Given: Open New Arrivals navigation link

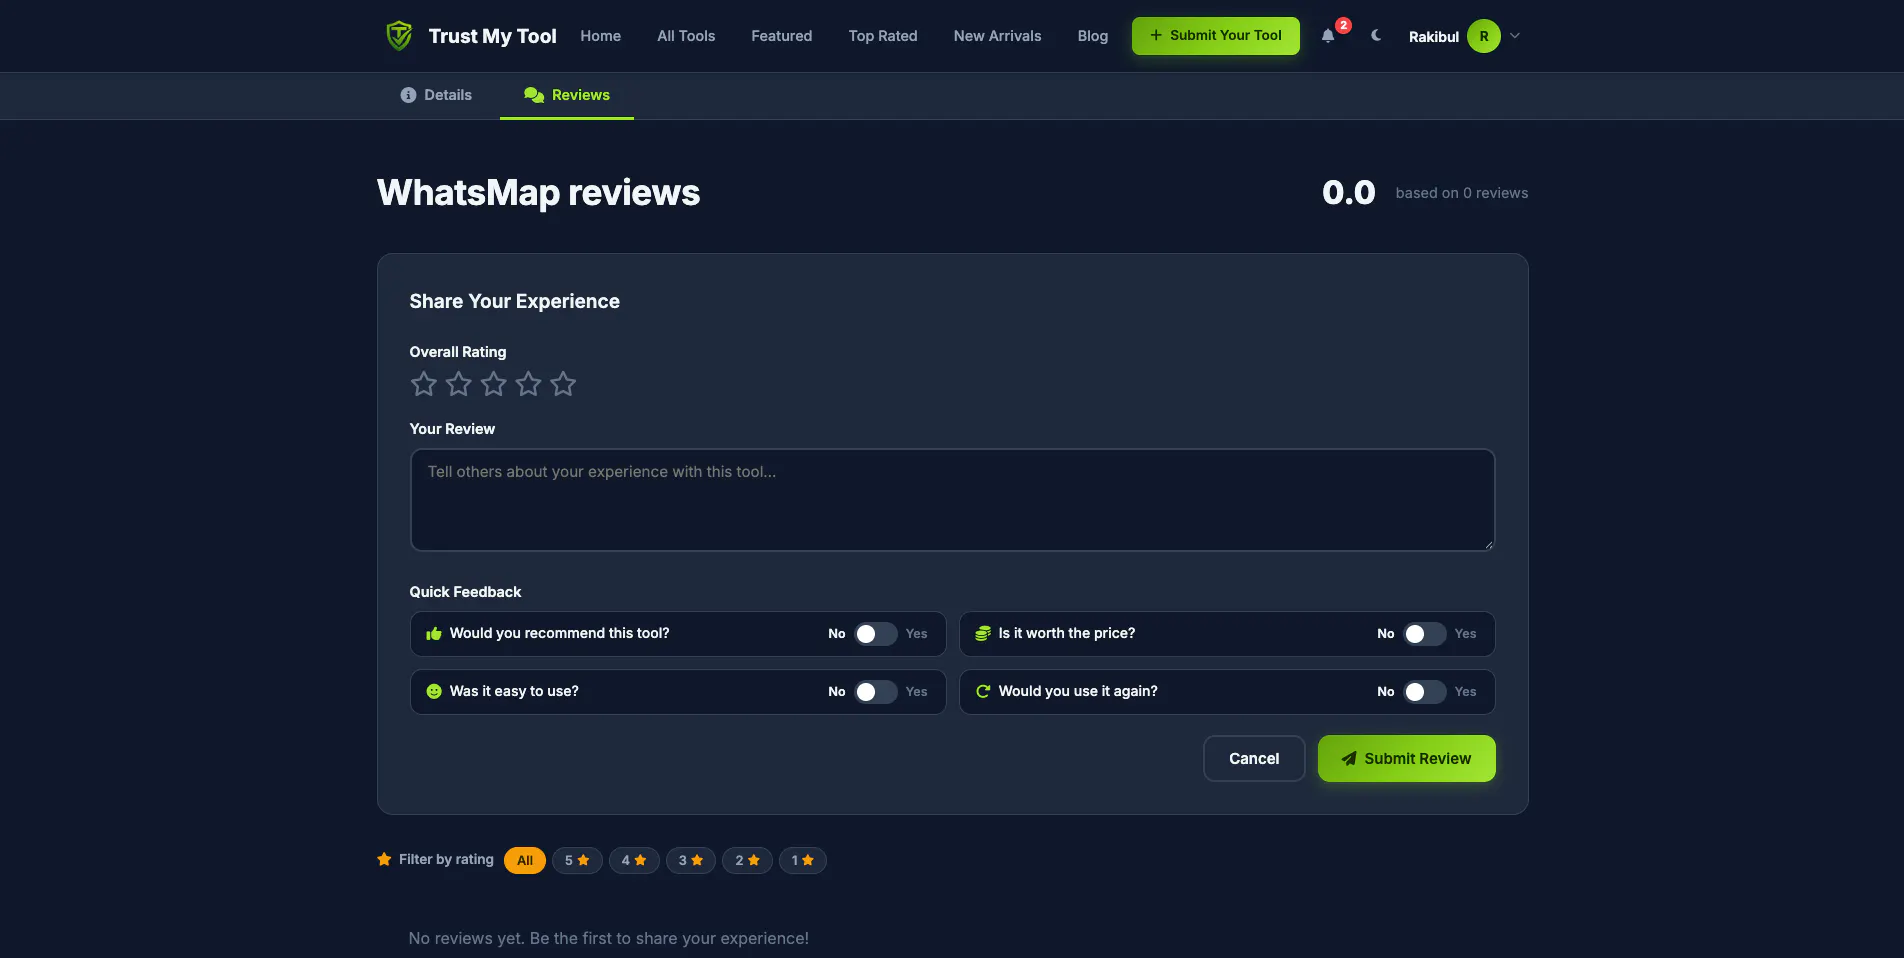Looking at the screenshot, I should (x=997, y=36).
